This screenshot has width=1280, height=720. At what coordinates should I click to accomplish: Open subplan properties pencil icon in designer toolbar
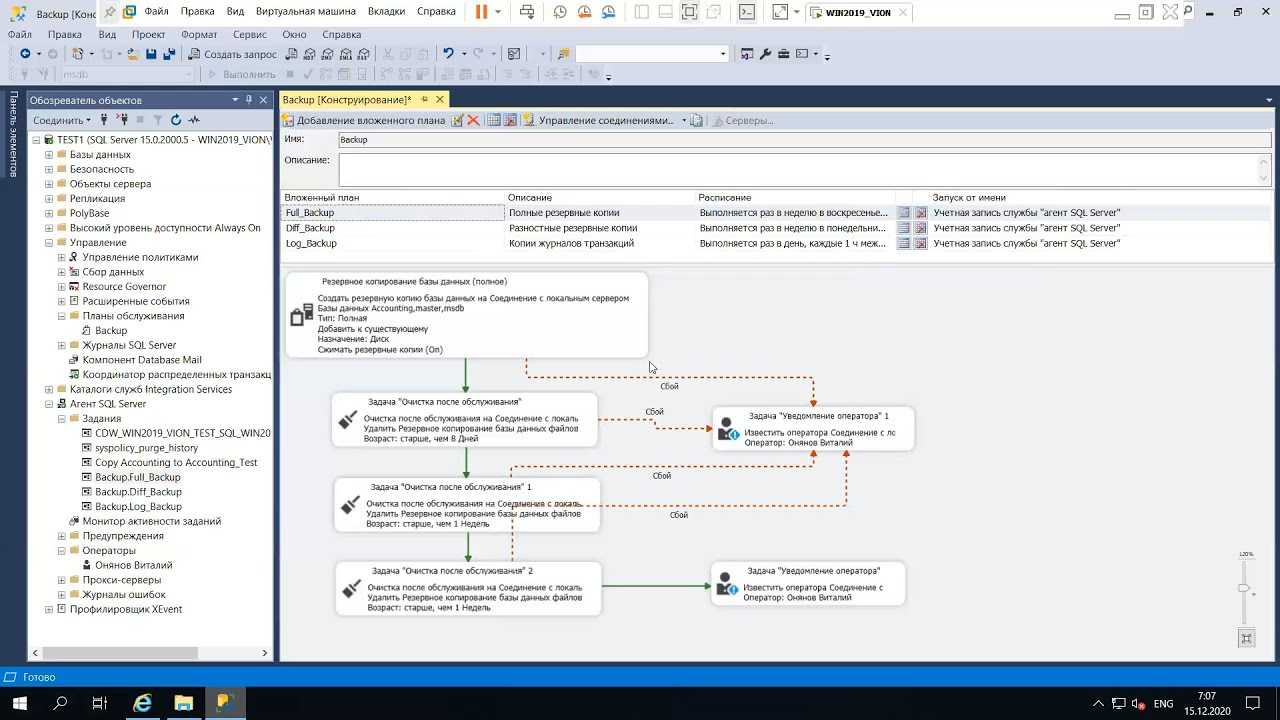(457, 120)
